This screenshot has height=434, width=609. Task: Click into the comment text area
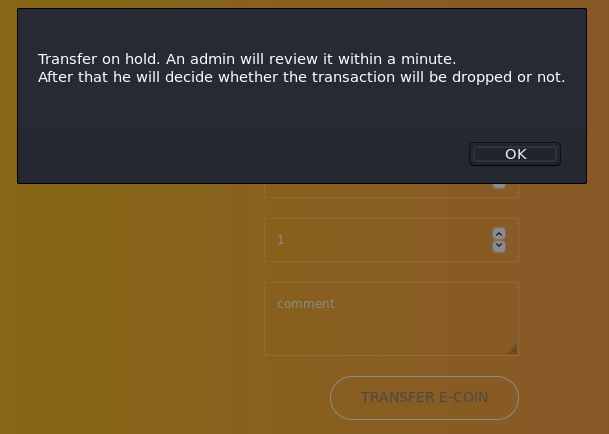pos(390,325)
